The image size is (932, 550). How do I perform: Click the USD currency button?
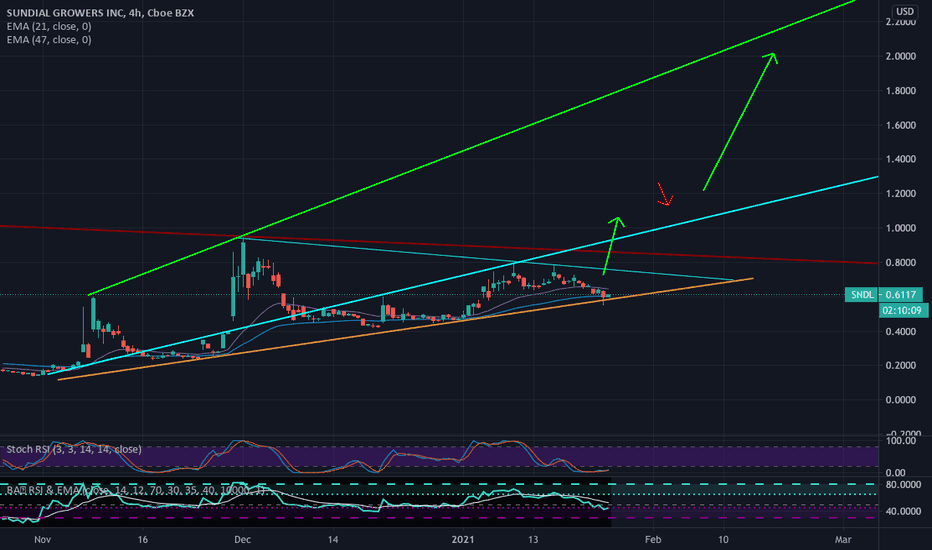pyautogui.click(x=905, y=11)
